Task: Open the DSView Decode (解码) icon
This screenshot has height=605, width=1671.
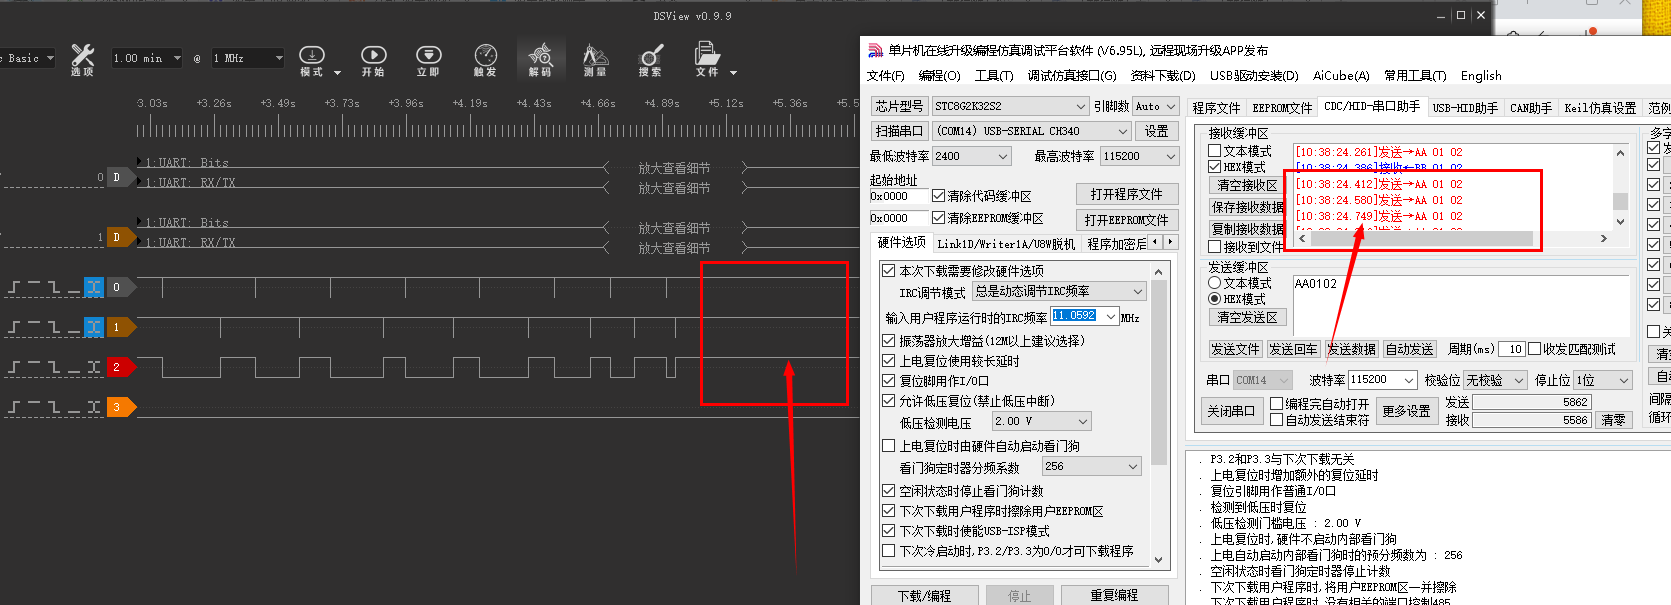Action: coord(540,60)
